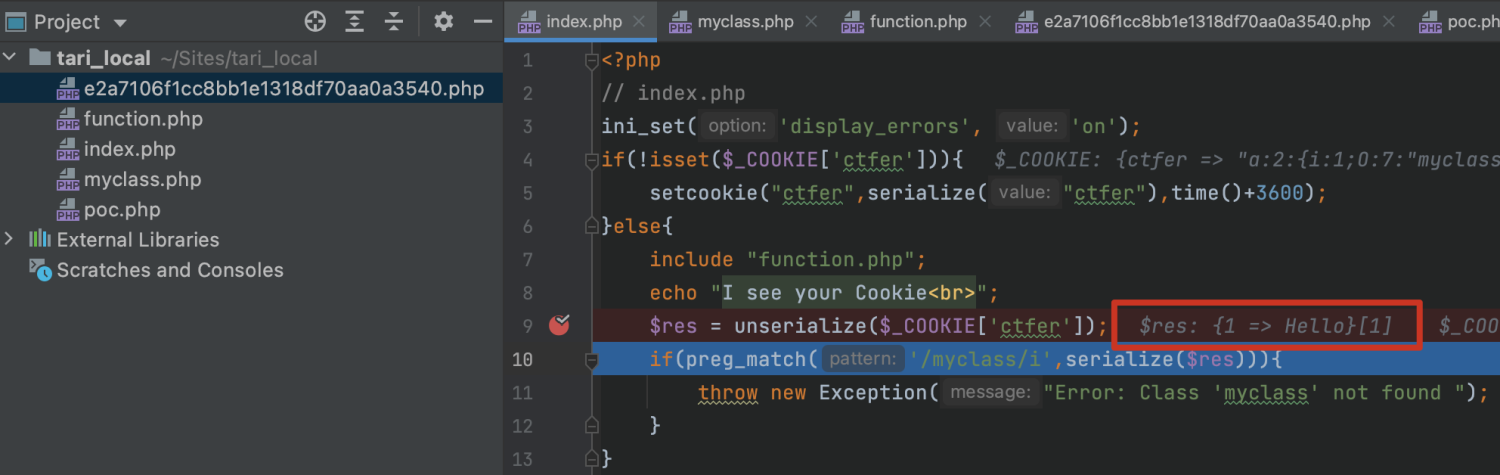
Task: Close the index.php tab
Action: [x=638, y=21]
